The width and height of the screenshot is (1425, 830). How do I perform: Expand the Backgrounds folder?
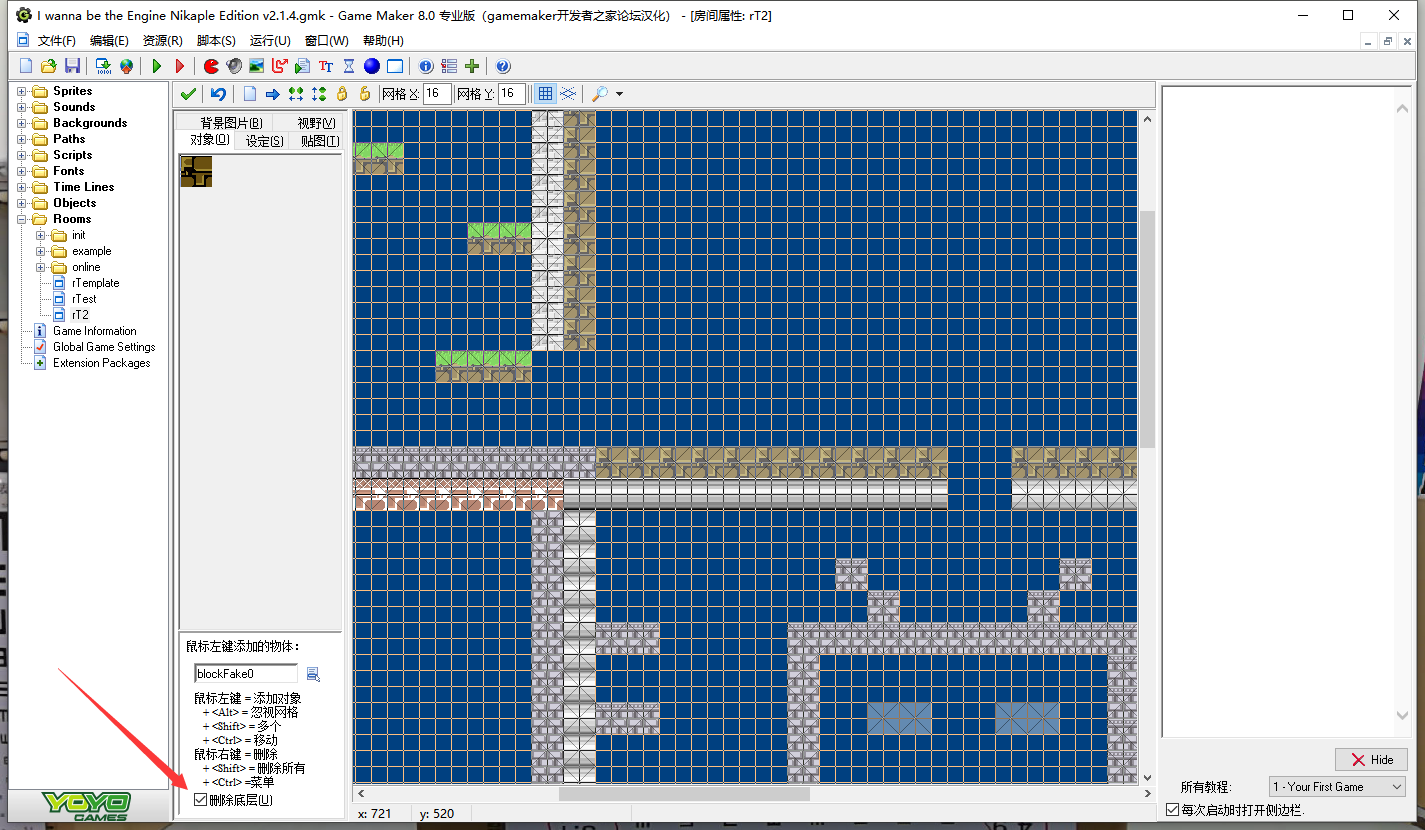pyautogui.click(x=22, y=123)
